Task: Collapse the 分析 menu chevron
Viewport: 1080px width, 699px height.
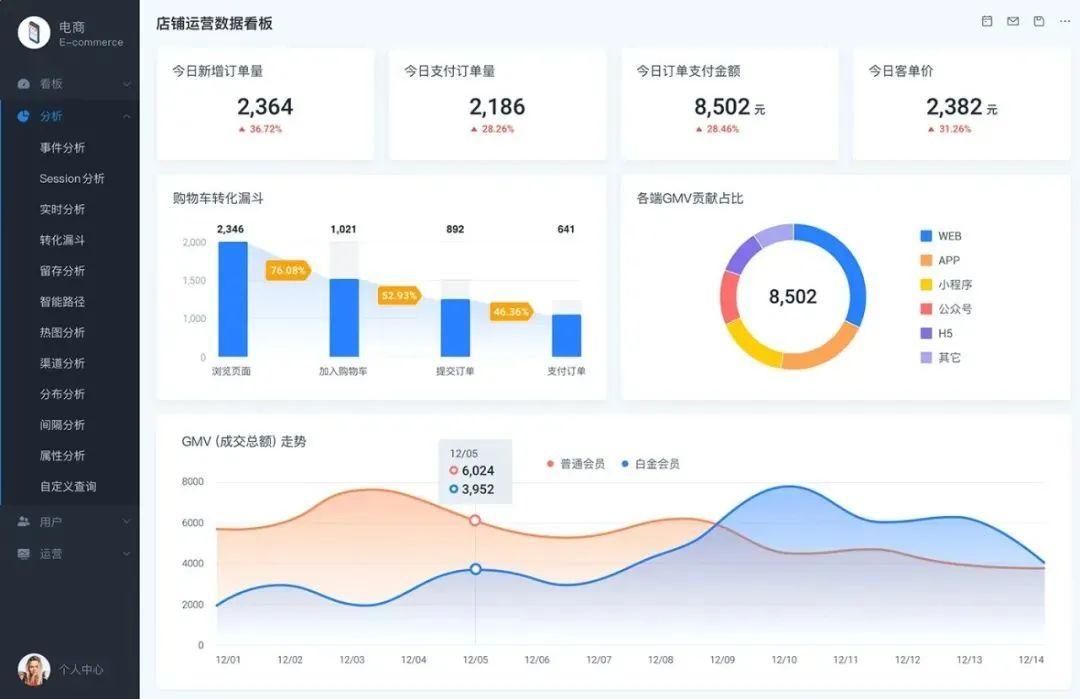Action: pyautogui.click(x=127, y=116)
